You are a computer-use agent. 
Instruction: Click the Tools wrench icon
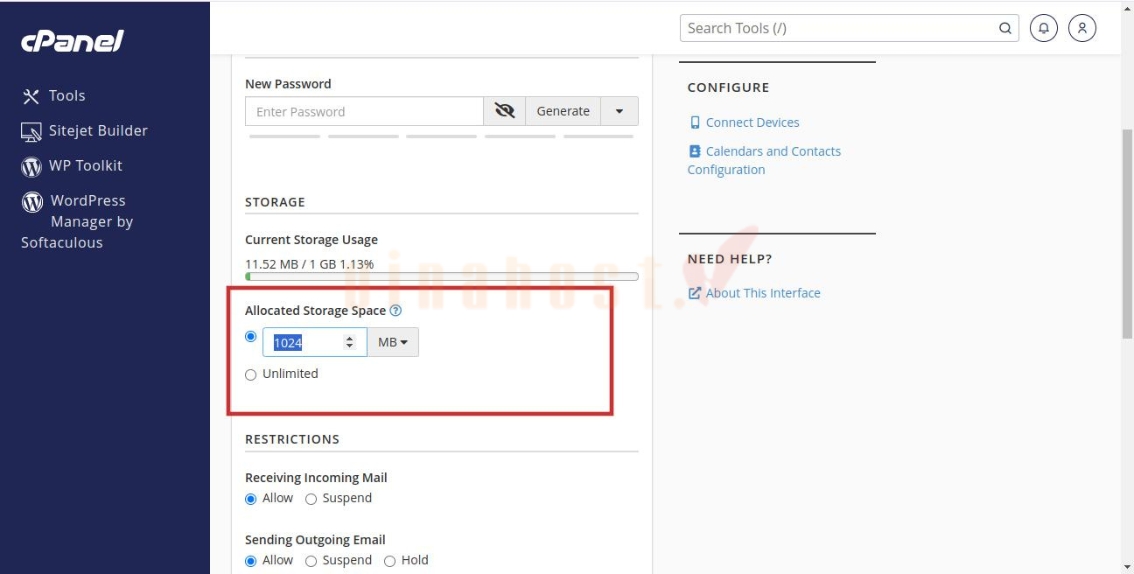click(x=30, y=96)
